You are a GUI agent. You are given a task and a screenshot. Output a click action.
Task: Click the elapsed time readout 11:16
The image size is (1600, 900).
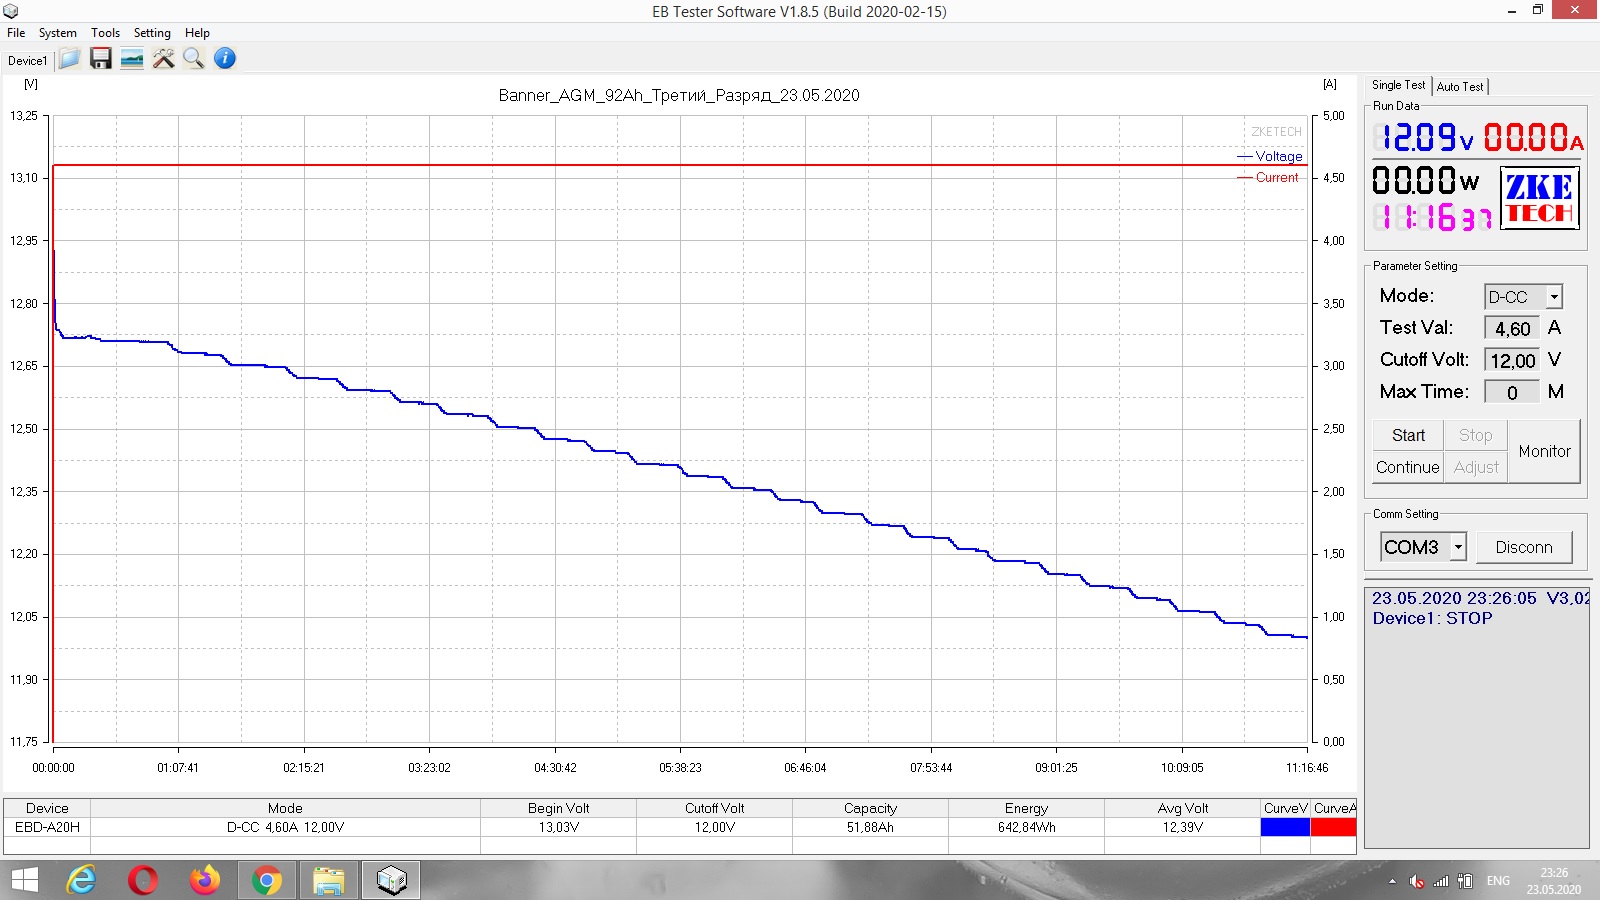[1432, 217]
